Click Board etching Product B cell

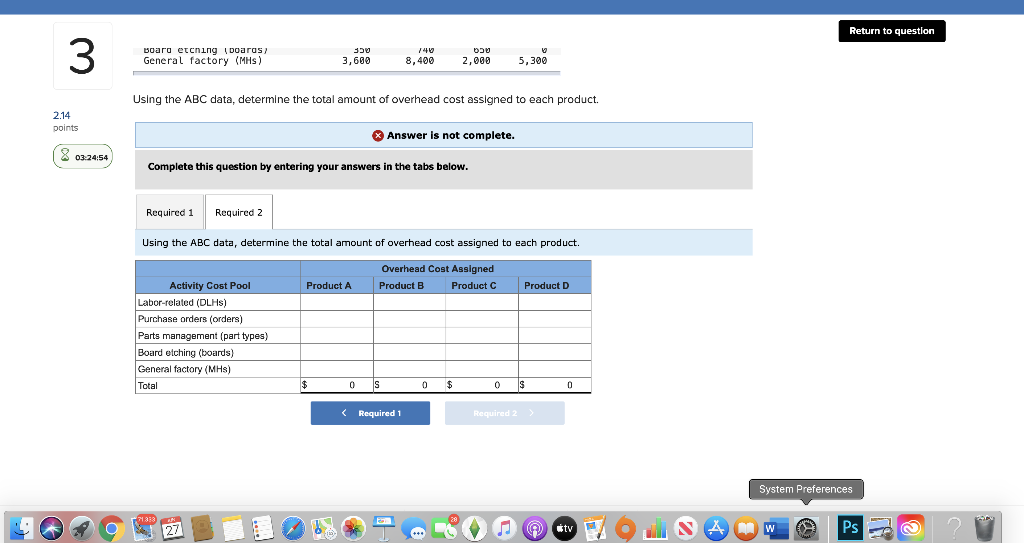pyautogui.click(x=409, y=352)
